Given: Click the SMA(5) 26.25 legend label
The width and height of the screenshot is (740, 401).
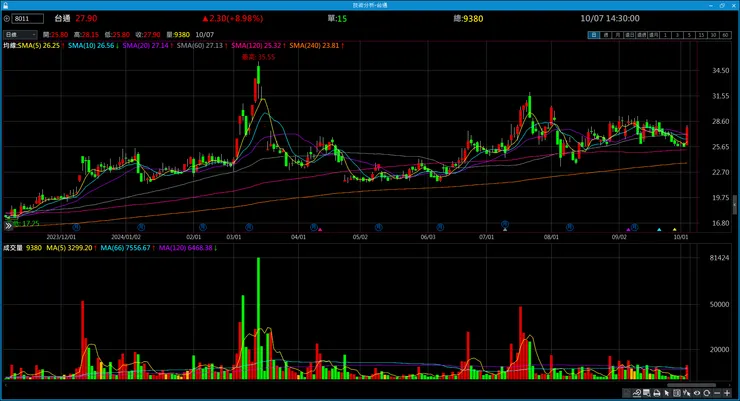Looking at the screenshot, I should point(39,45).
